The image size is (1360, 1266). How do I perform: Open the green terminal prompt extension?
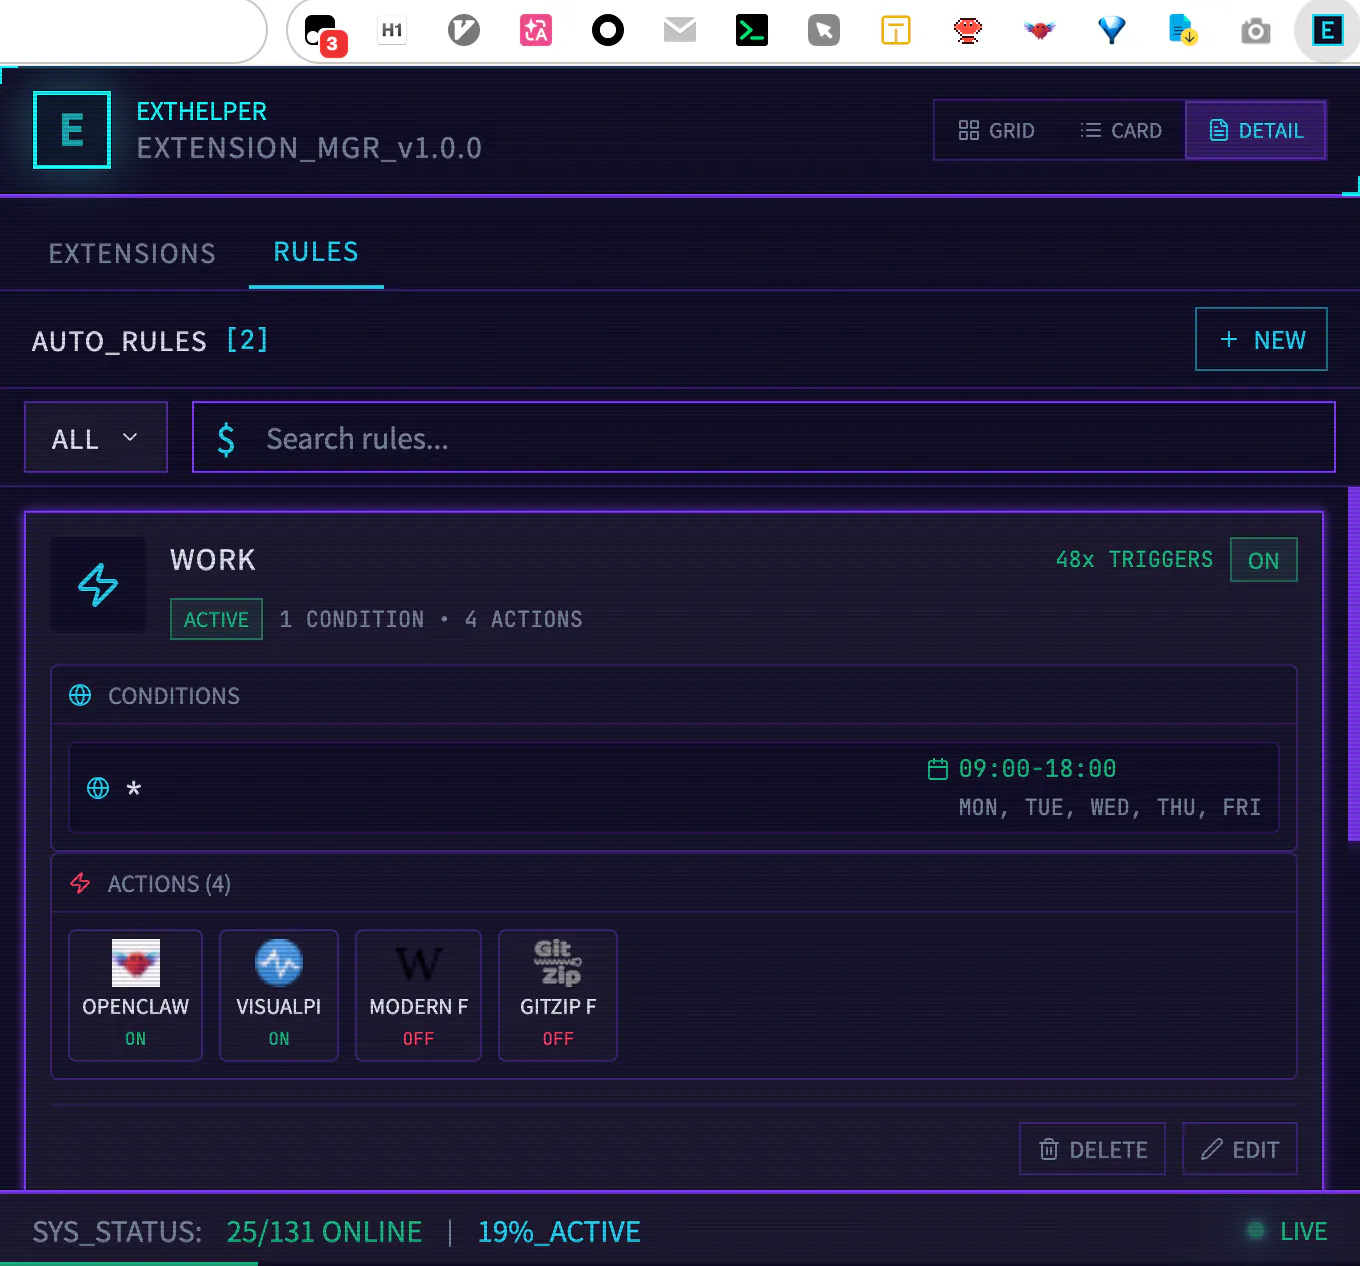pos(752,31)
